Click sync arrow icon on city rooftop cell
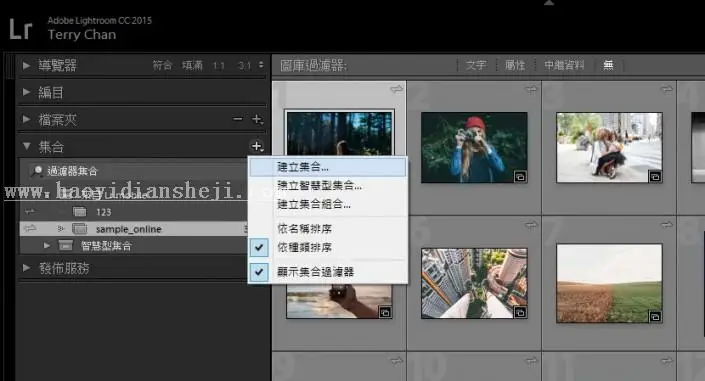705x381 pixels. [x=531, y=225]
